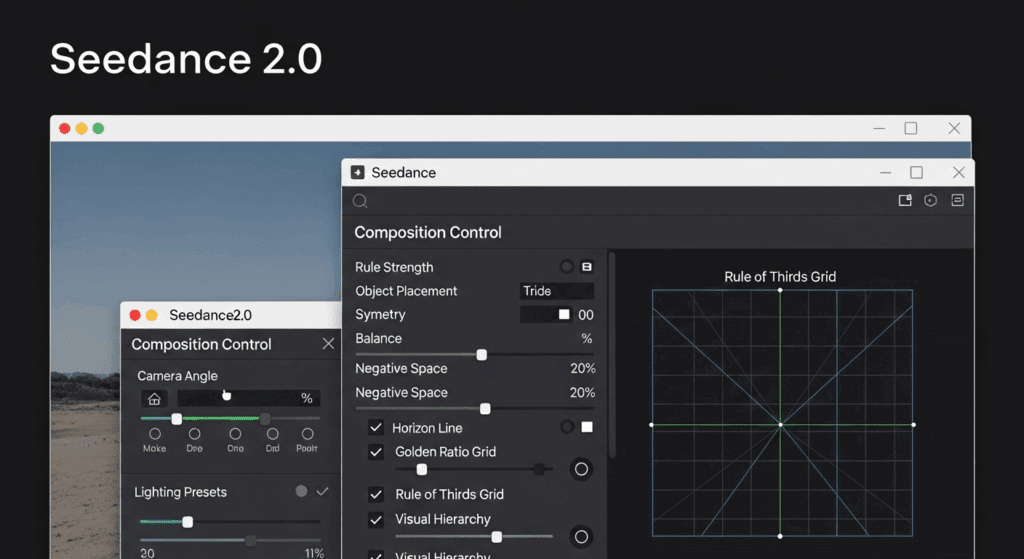Click the center point of the thirds grid
This screenshot has height=559, width=1024.
[781, 425]
